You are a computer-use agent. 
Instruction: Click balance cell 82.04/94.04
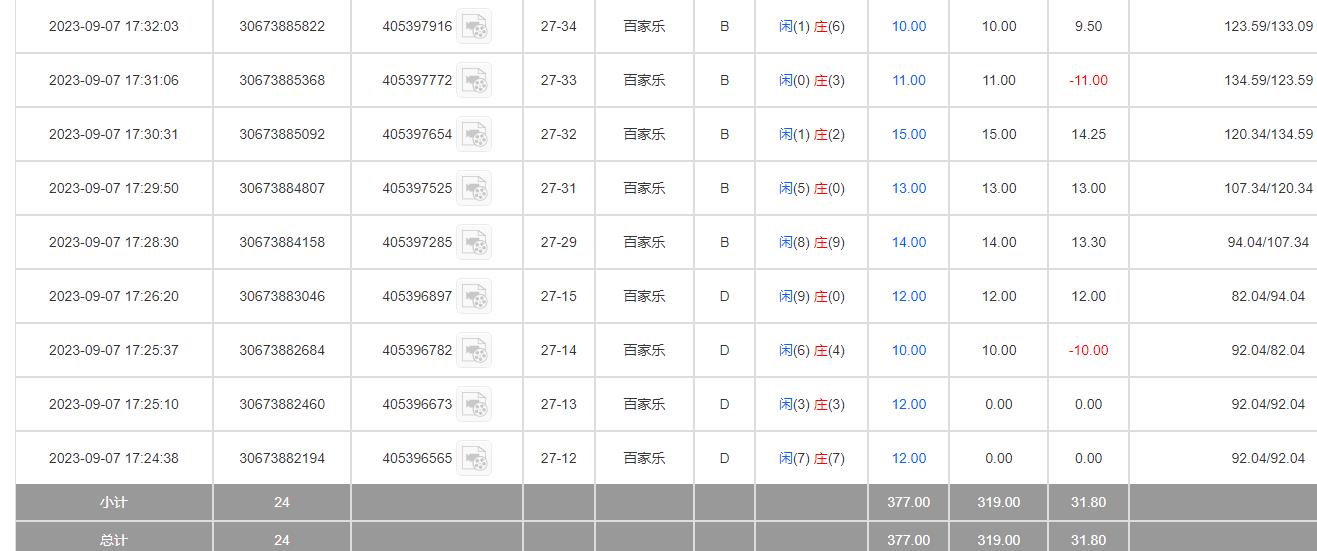[1268, 296]
